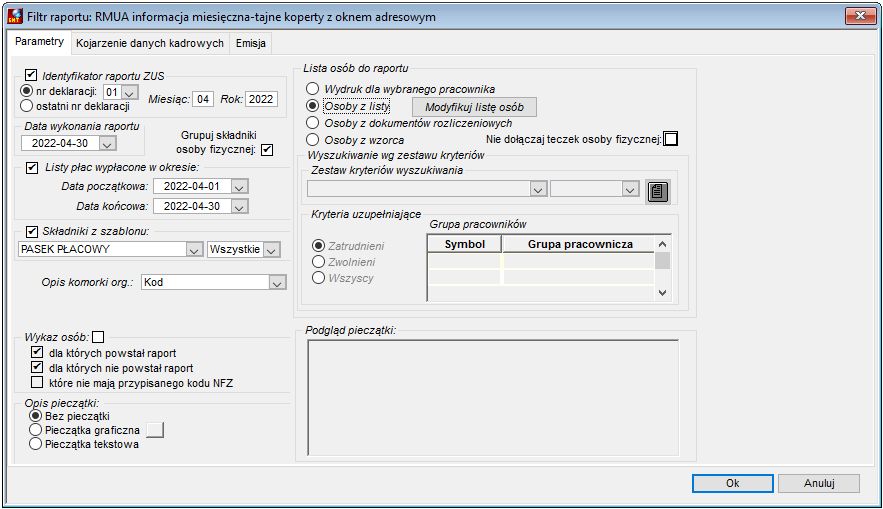
Task: Click inside the Podgląd pieczątki preview area
Action: [493, 398]
